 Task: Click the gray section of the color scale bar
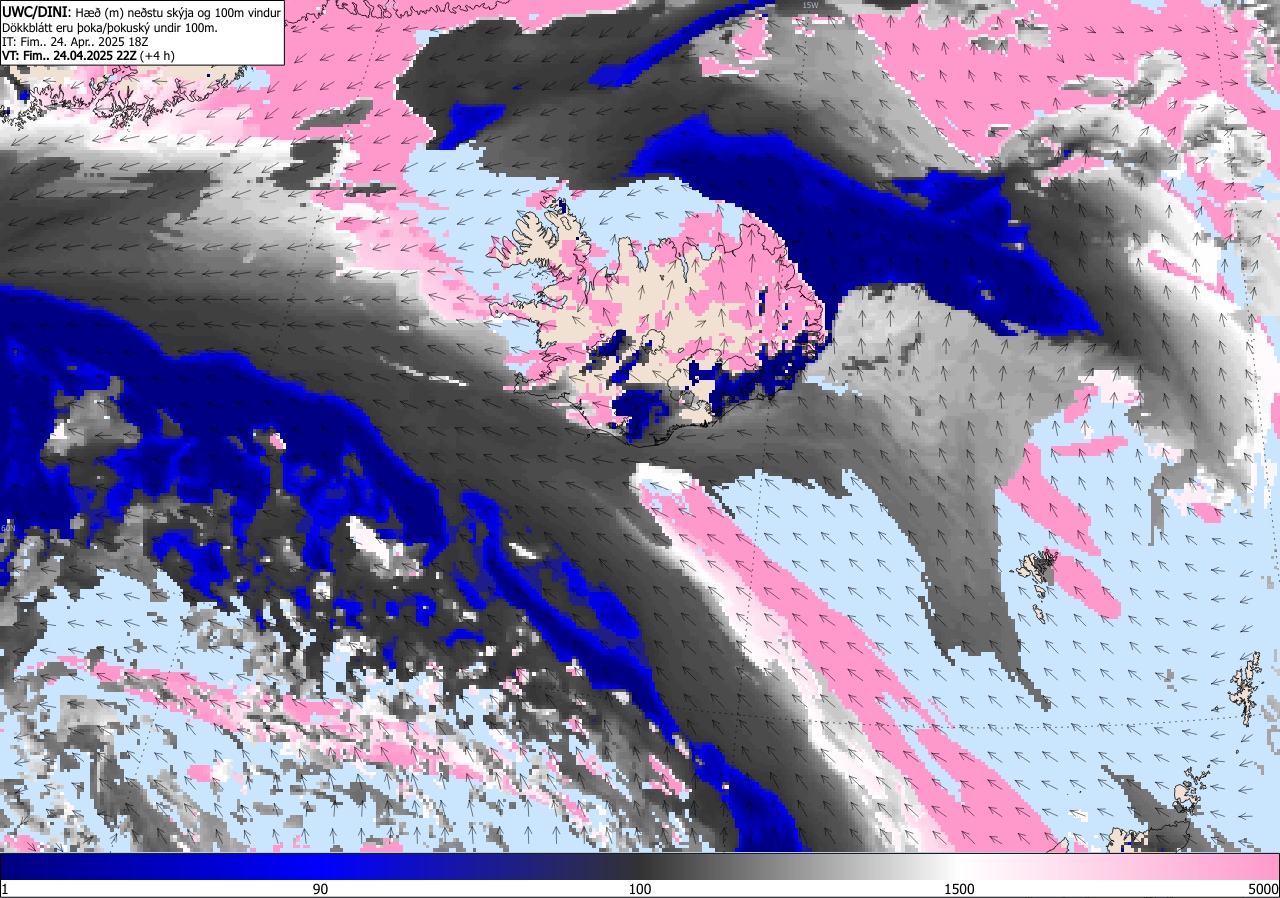coord(760,866)
